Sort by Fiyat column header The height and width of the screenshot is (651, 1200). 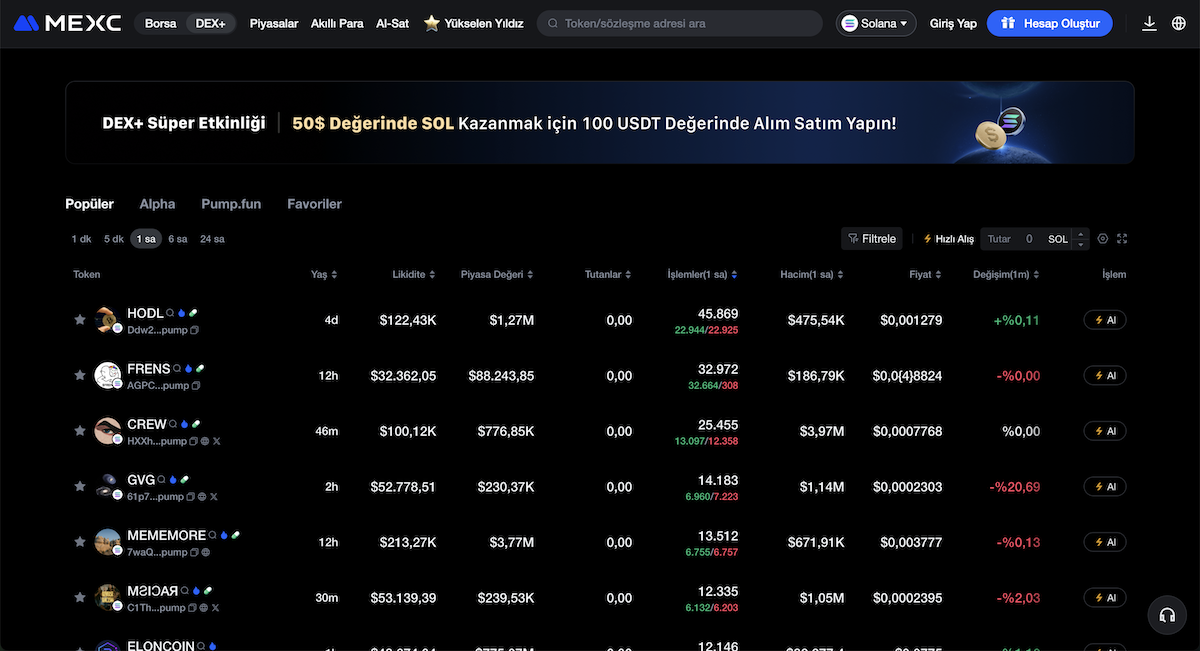point(925,274)
